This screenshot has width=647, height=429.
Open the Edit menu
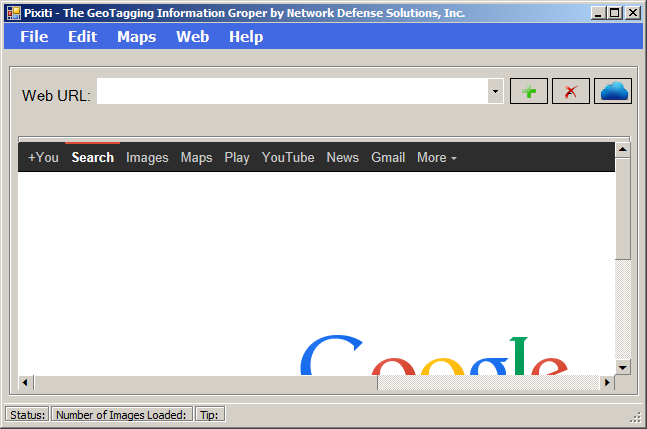click(x=82, y=37)
